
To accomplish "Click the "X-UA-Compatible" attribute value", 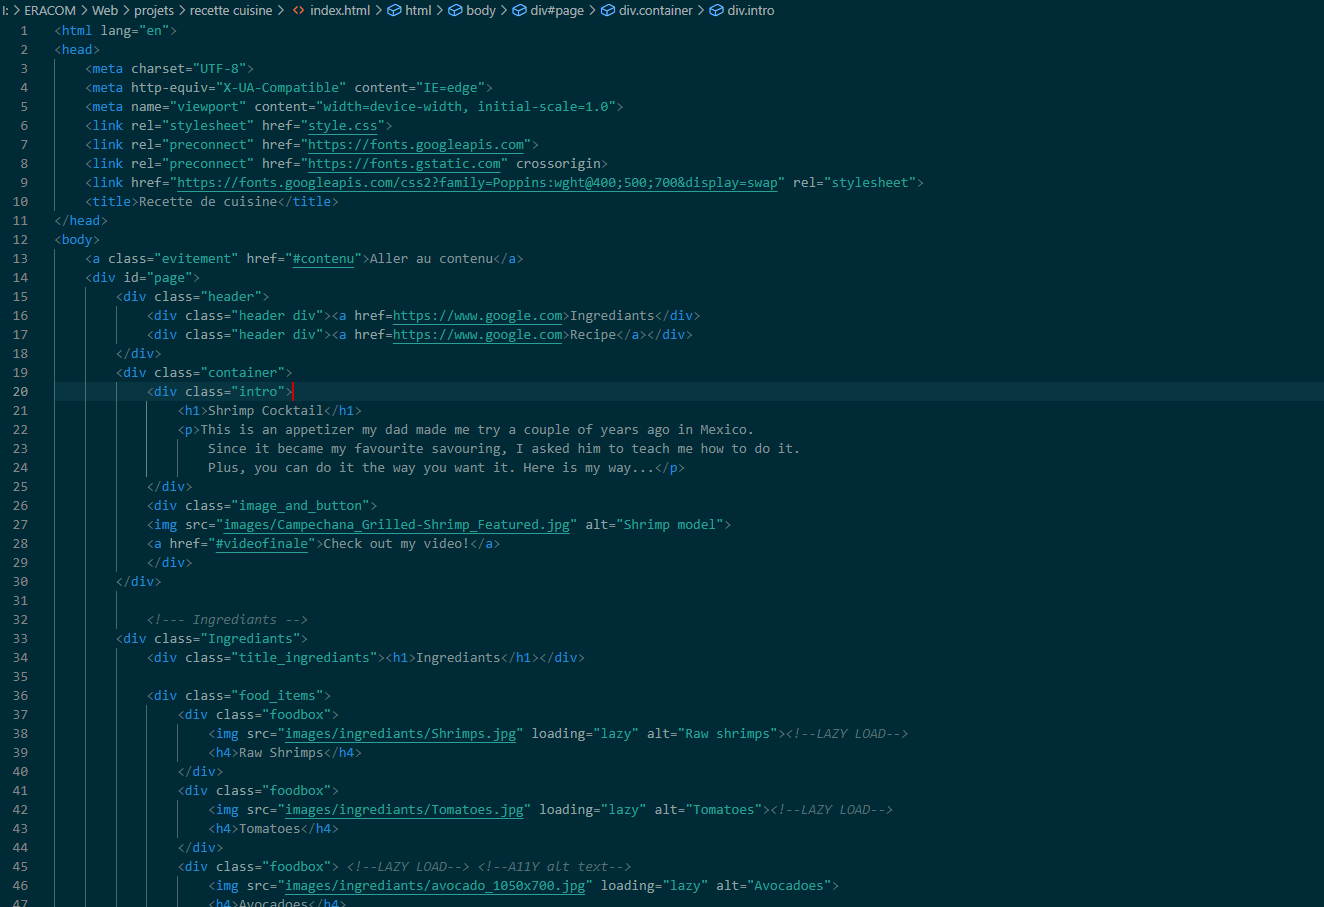I will pos(281,88).
